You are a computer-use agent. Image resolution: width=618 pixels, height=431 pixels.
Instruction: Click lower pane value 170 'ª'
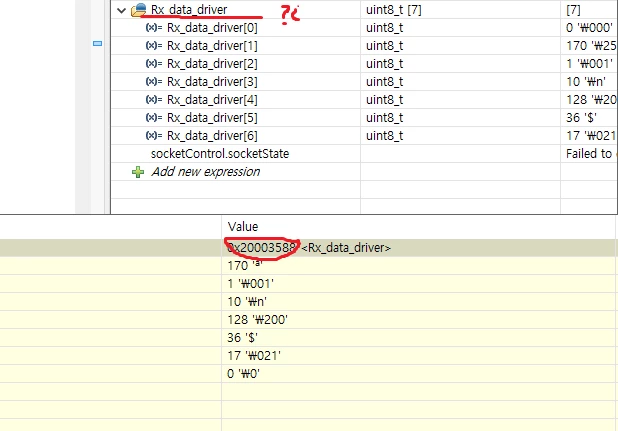[245, 266]
